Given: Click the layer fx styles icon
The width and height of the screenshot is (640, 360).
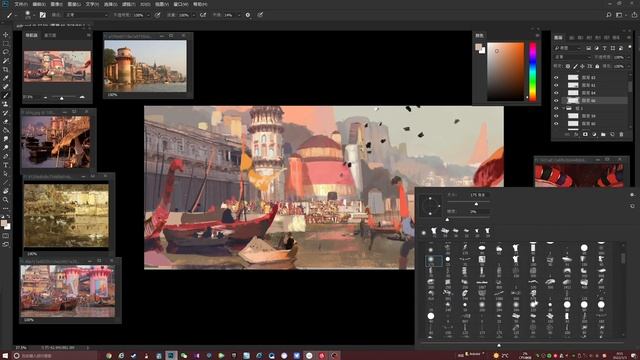Looking at the screenshot, I should (576, 134).
